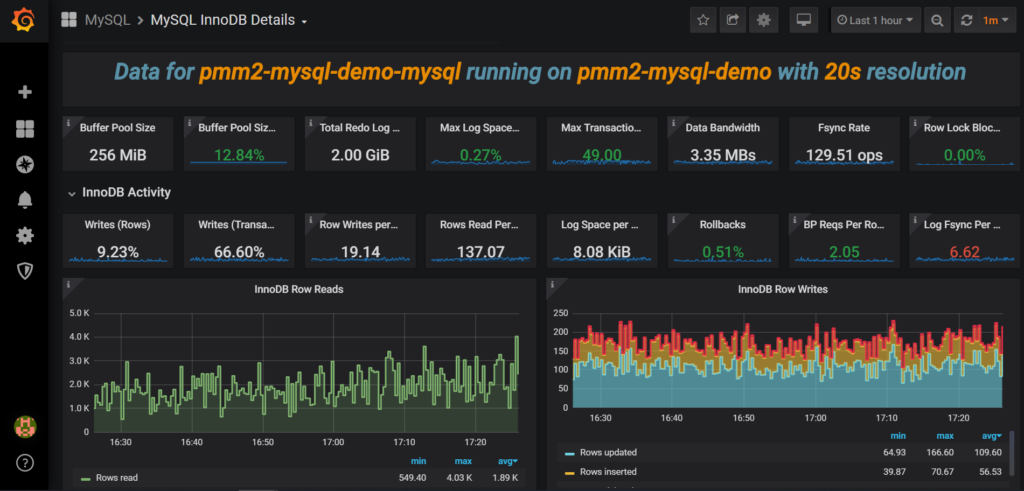Open the 1m refresh interval dropdown

tap(991, 20)
